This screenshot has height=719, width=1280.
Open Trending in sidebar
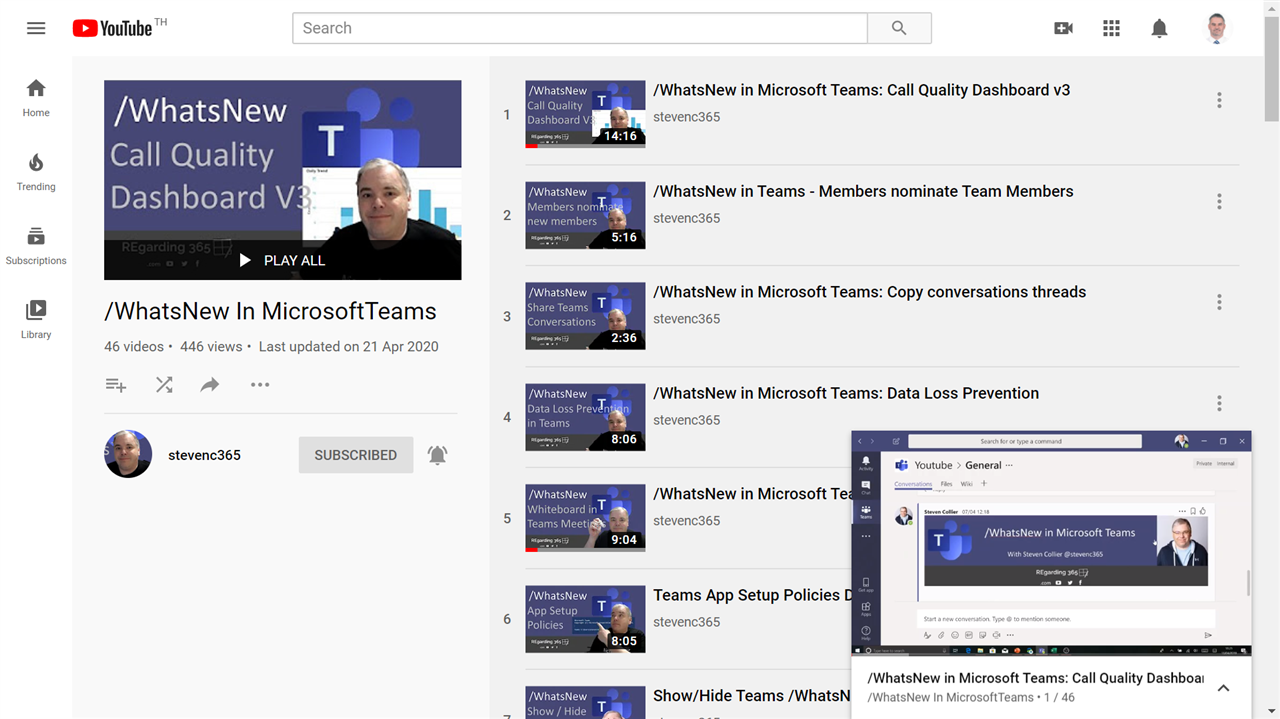point(36,171)
